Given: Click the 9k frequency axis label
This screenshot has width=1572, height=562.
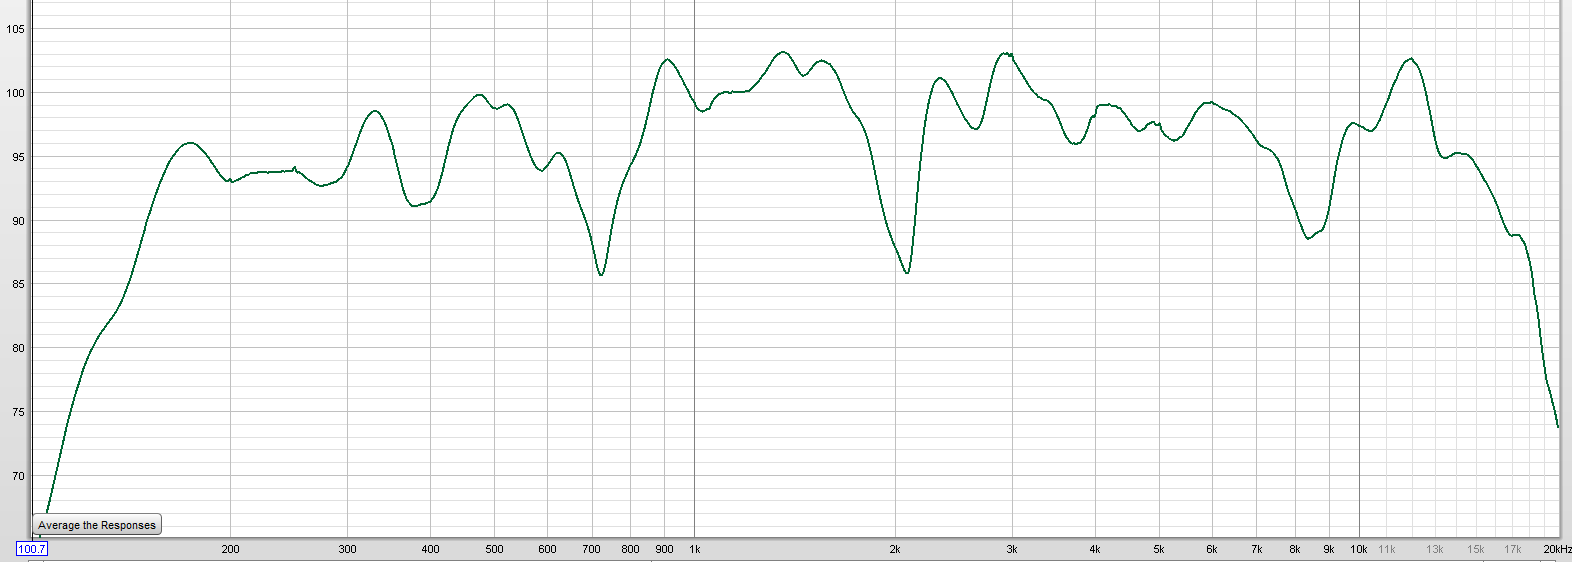Looking at the screenshot, I should (1329, 549).
